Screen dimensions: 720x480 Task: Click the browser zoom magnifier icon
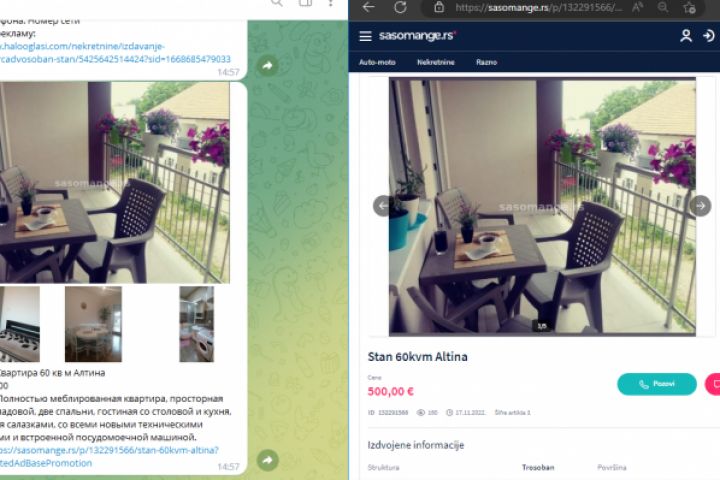(x=663, y=7)
